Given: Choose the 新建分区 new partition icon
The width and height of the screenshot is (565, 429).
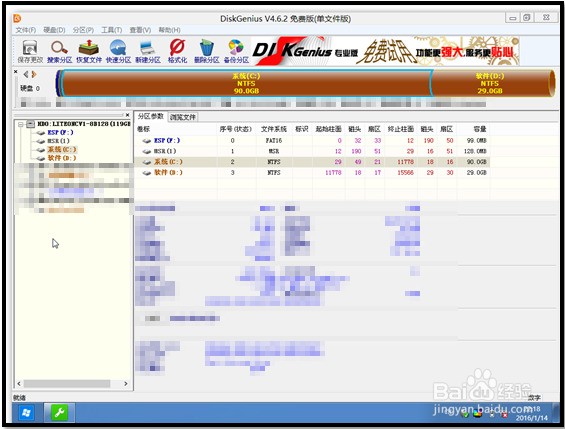Looking at the screenshot, I should (148, 52).
